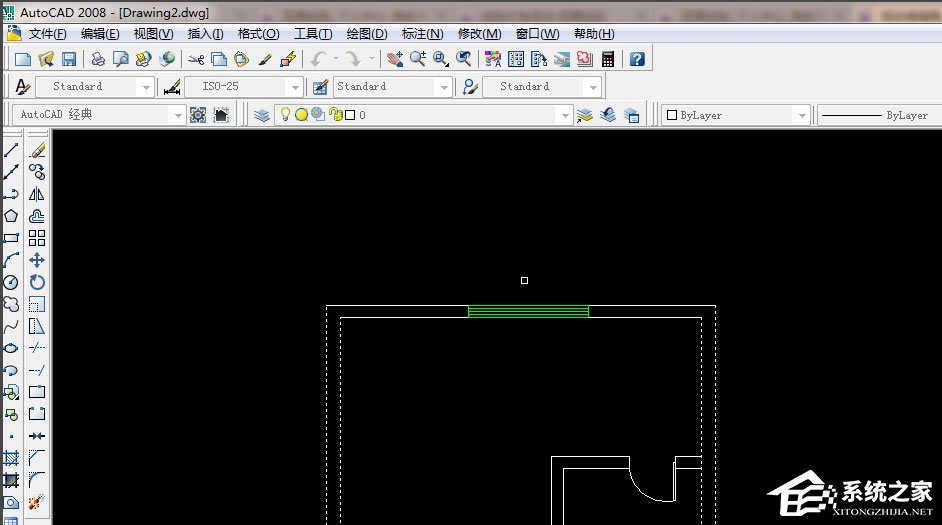Click the Erase tool icon

click(x=37, y=150)
